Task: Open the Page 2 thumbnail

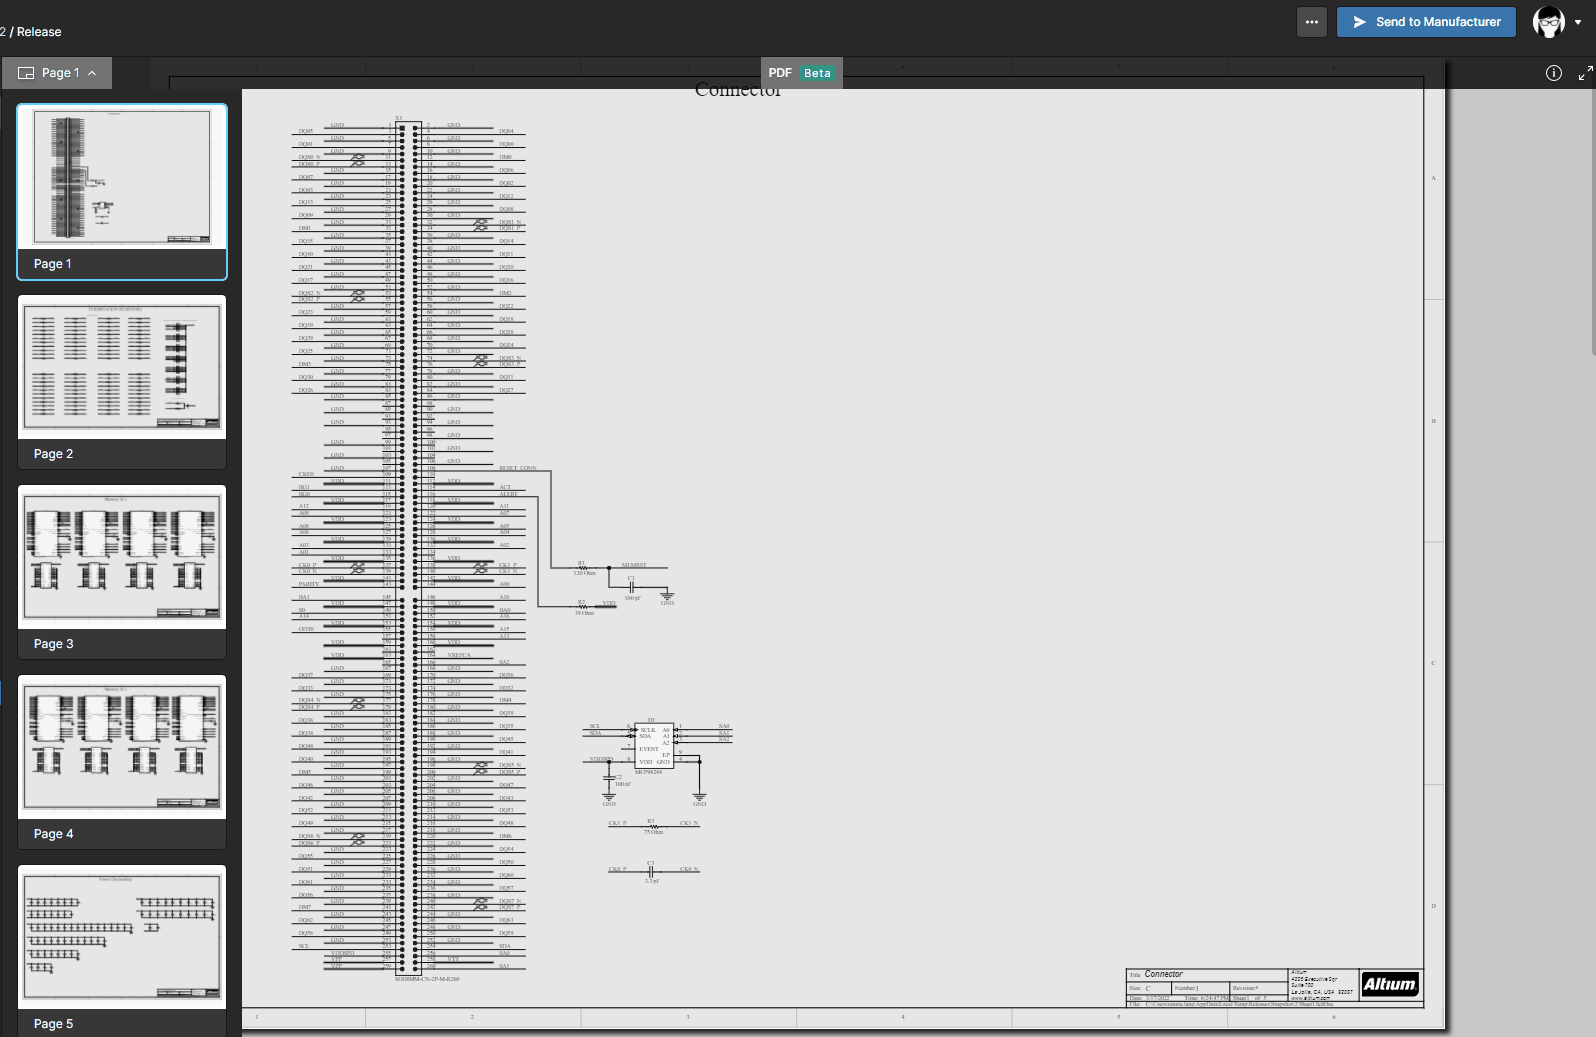Action: [x=122, y=382]
